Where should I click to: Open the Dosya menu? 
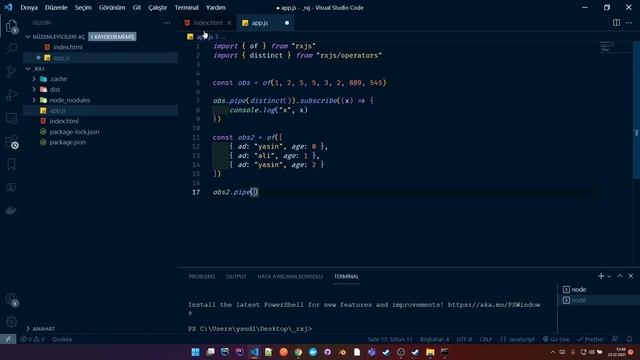tap(29, 7)
